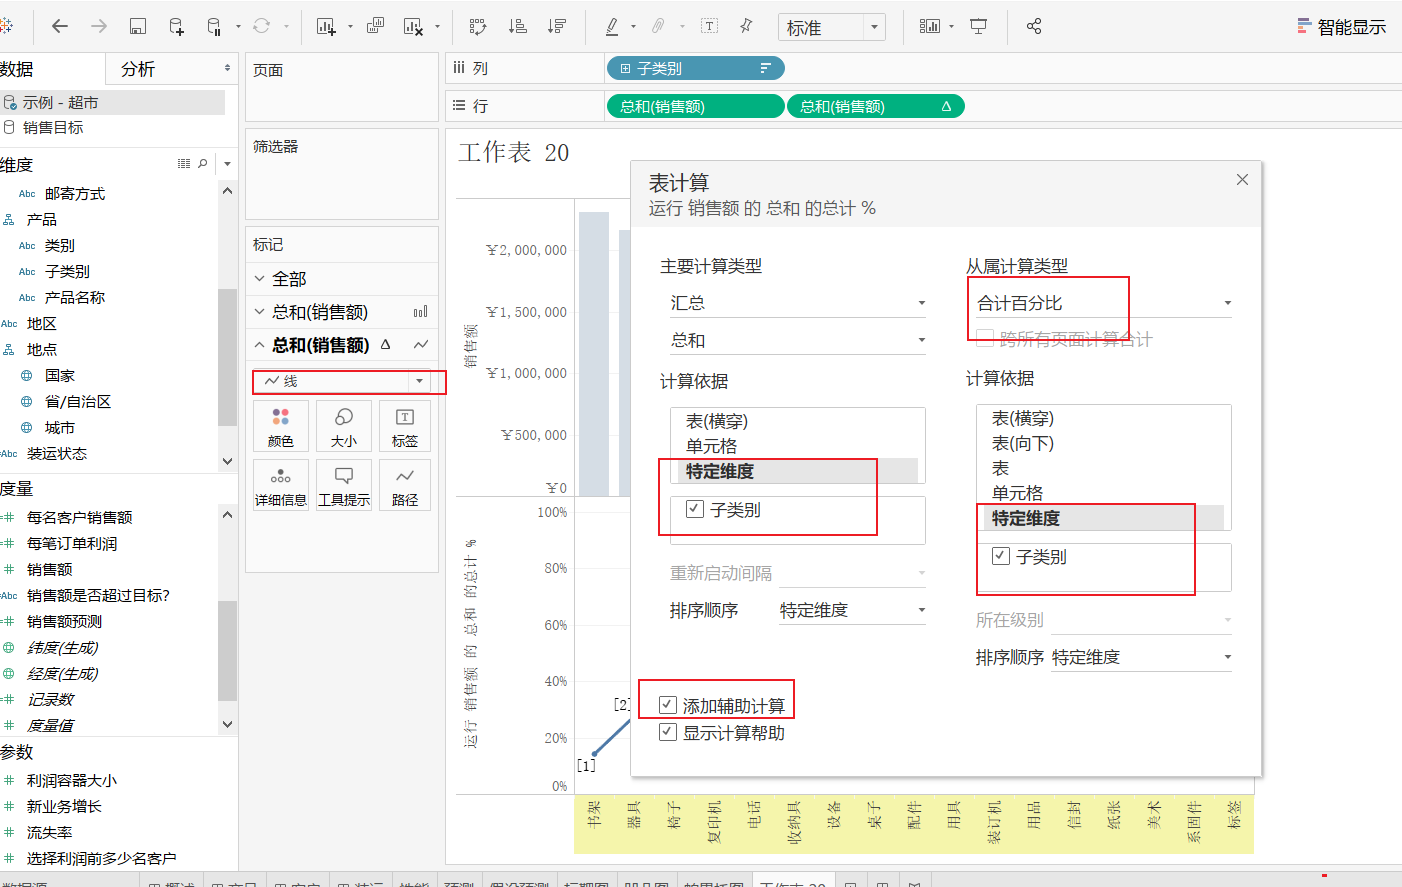Screen dimensions: 1402x887
Task: Add a new data source via toolbar icon
Action: pyautogui.click(x=176, y=26)
